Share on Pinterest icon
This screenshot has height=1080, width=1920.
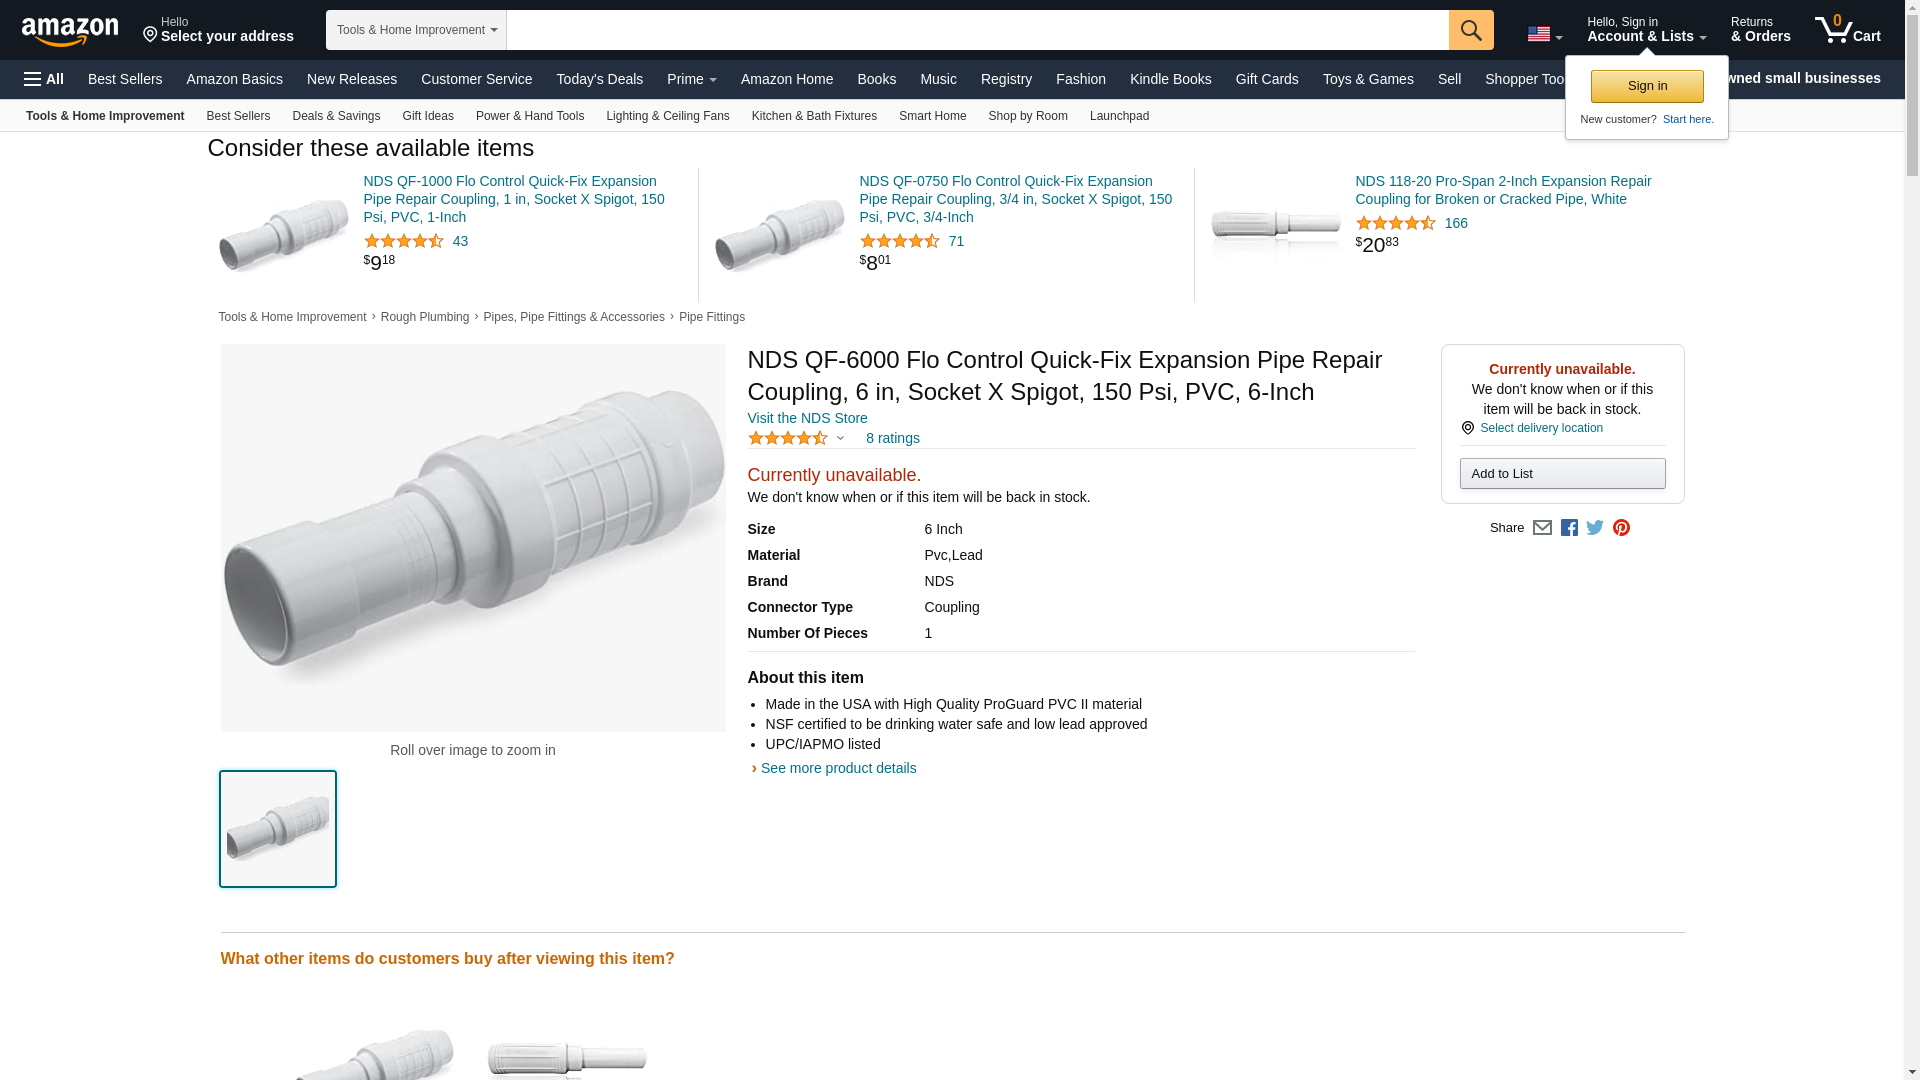1621,528
